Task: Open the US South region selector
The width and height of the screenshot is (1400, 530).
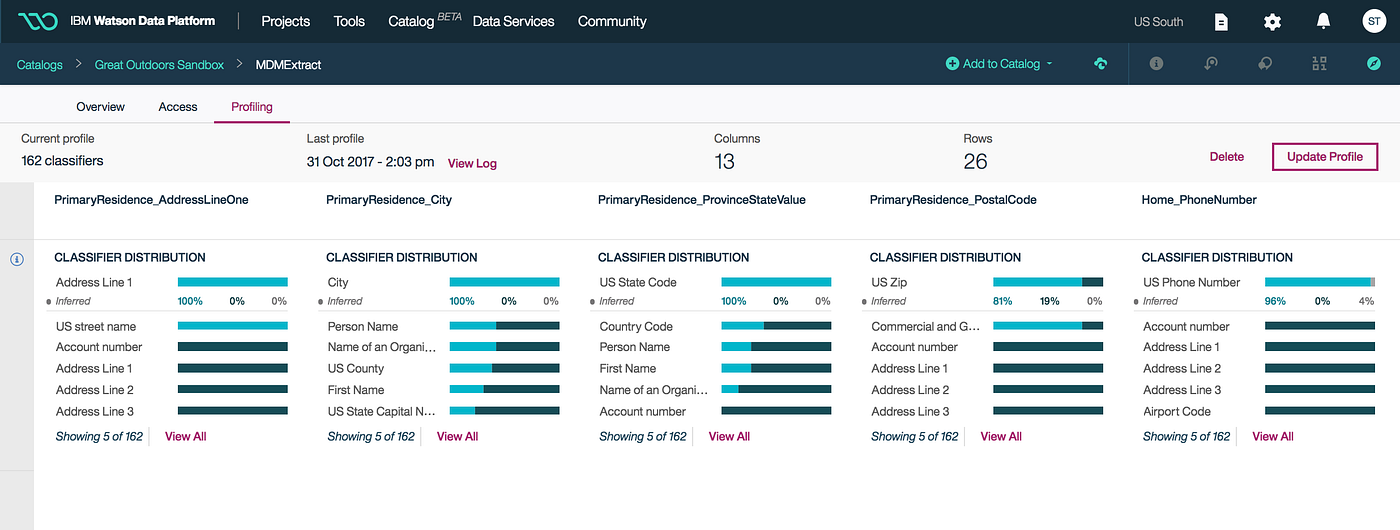Action: [x=1158, y=22]
